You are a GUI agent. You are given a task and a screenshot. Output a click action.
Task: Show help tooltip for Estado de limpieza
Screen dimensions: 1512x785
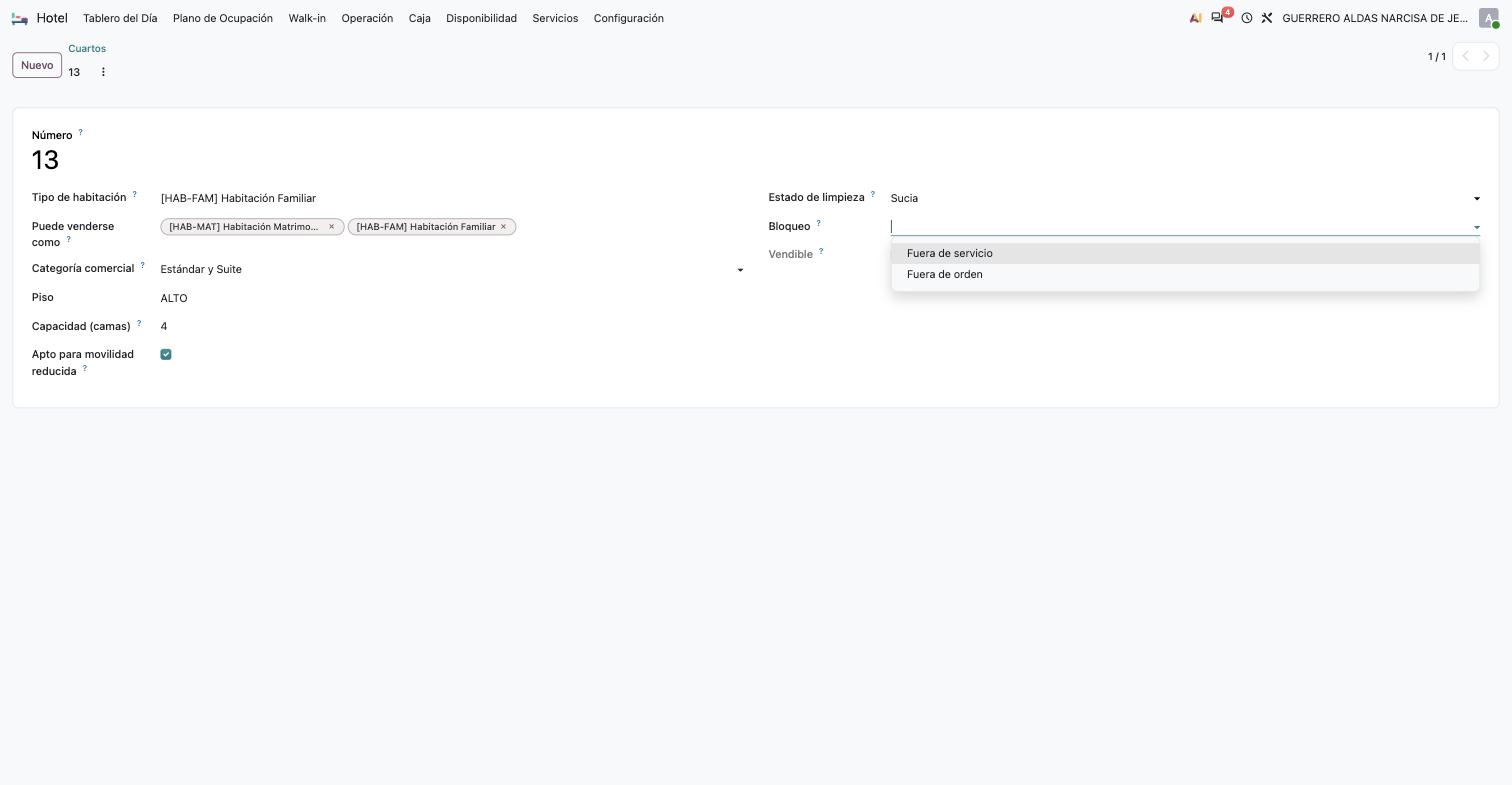(x=872, y=195)
